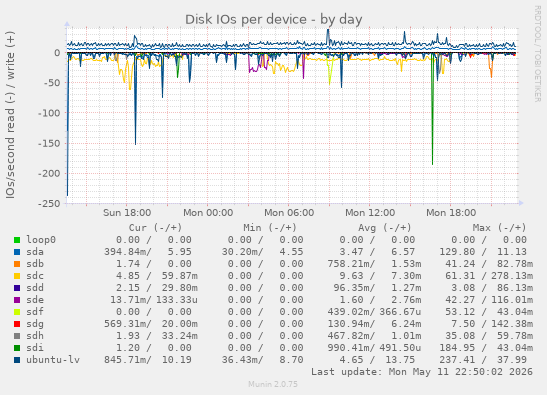The image size is (547, 395).
Task: Select the sdd device label
Action: 35,288
